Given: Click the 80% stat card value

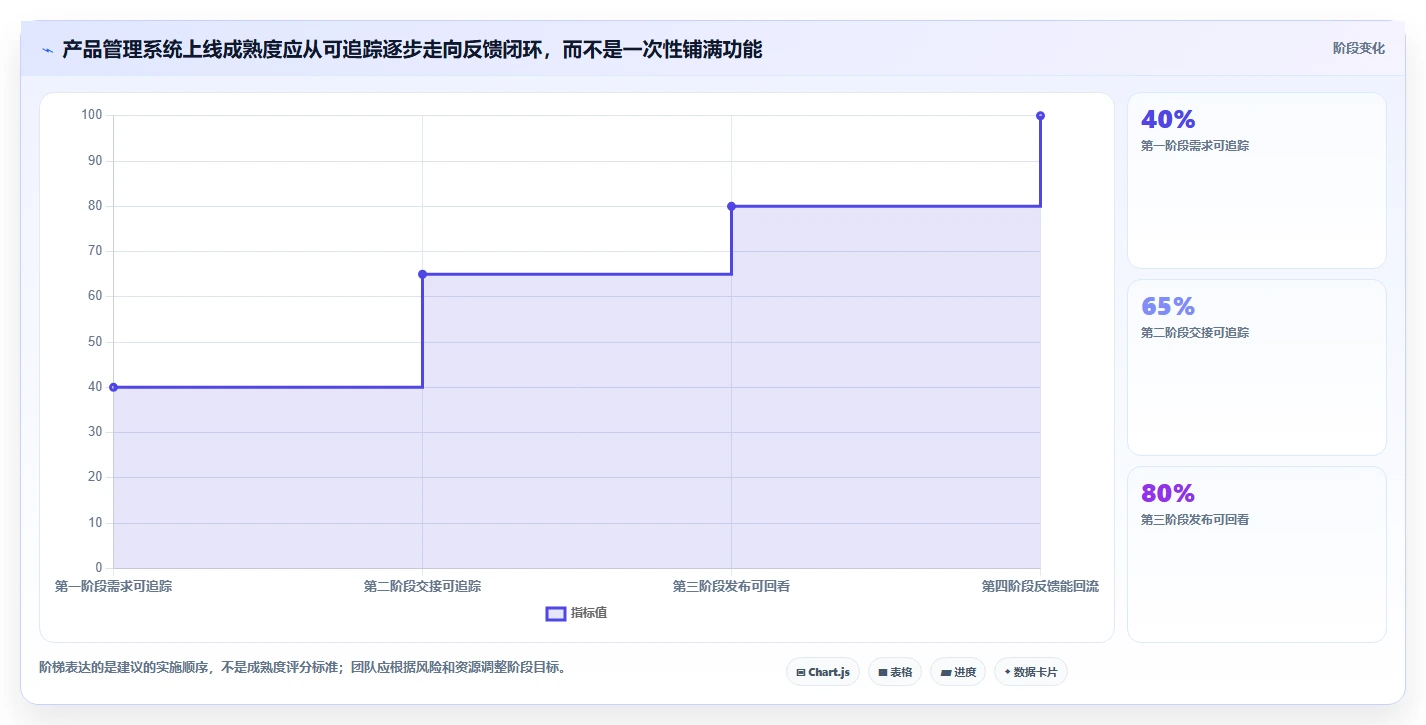Looking at the screenshot, I should 1168,494.
